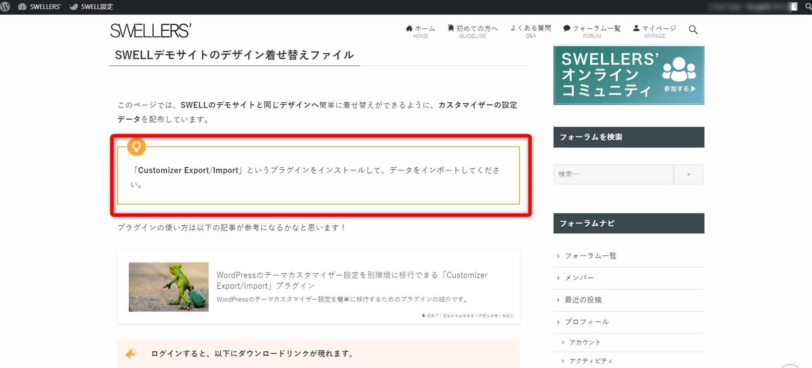Click the speech bubble icon beside フォーラム一覧

point(567,28)
